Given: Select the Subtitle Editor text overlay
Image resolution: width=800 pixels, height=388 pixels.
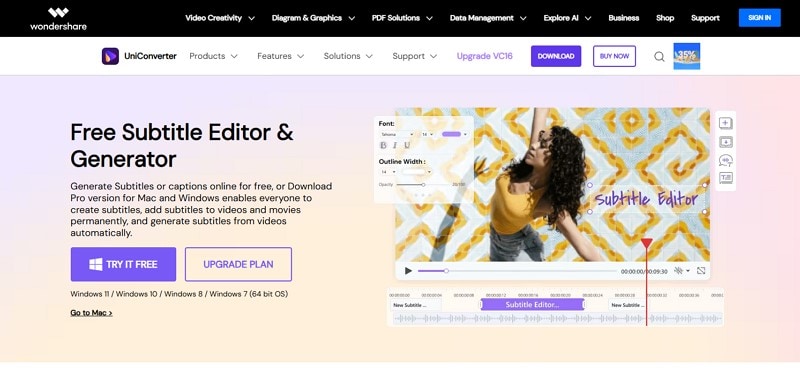Looking at the screenshot, I should (646, 199).
